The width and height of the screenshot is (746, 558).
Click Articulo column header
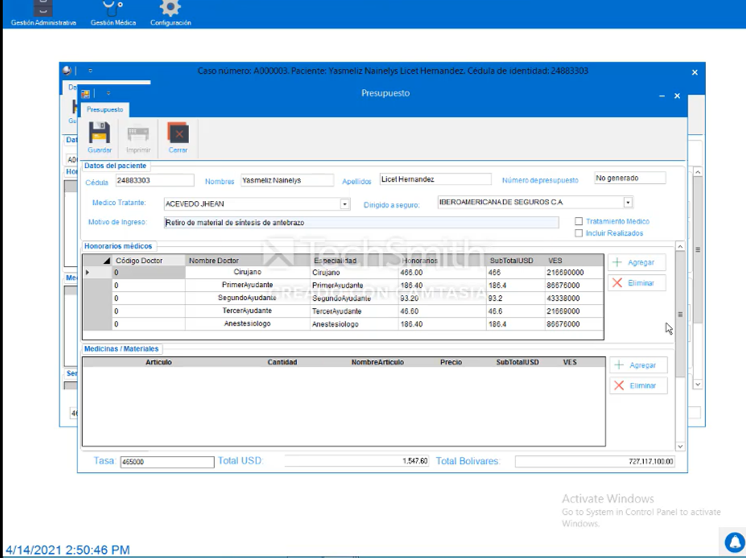click(x=158, y=362)
